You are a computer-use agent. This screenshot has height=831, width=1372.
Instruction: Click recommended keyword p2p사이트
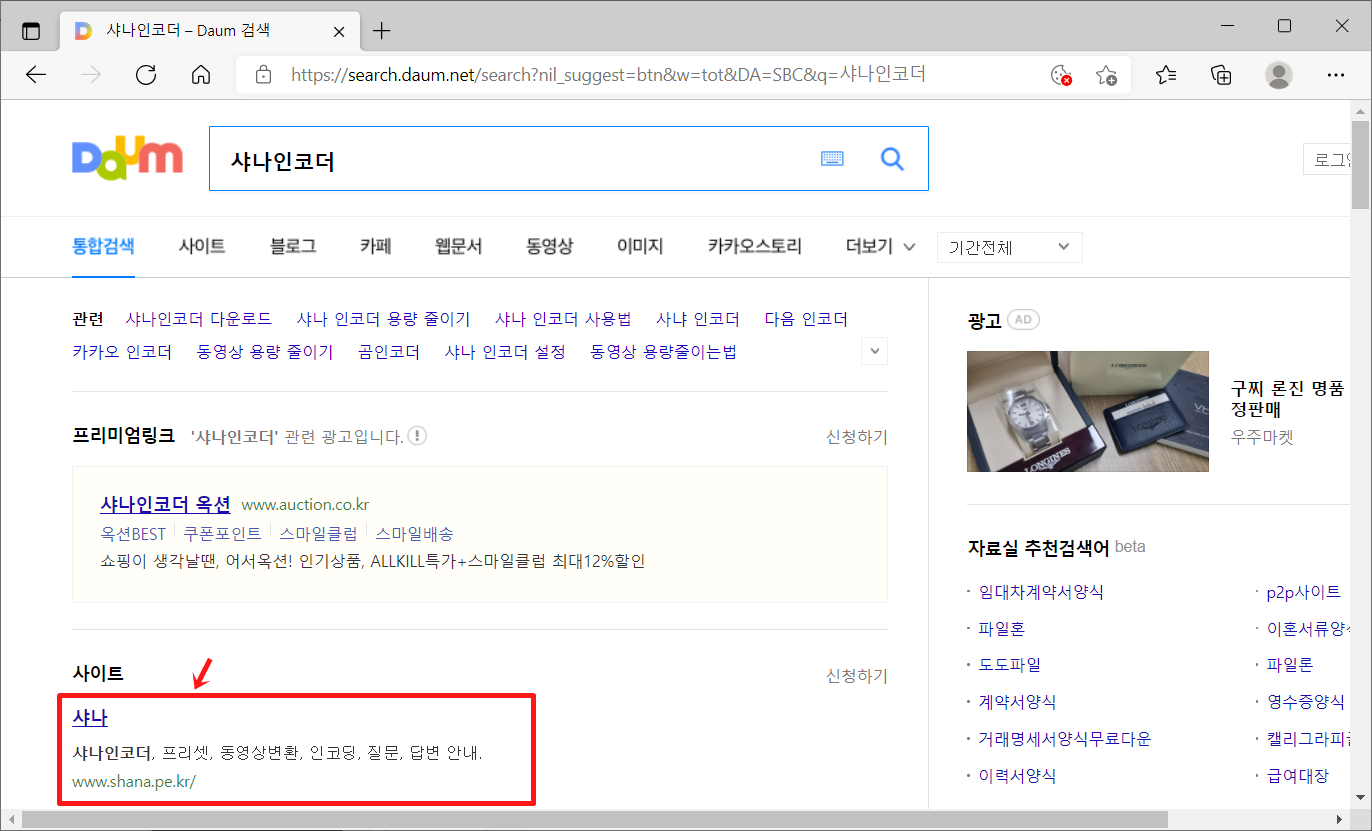[x=1304, y=592]
